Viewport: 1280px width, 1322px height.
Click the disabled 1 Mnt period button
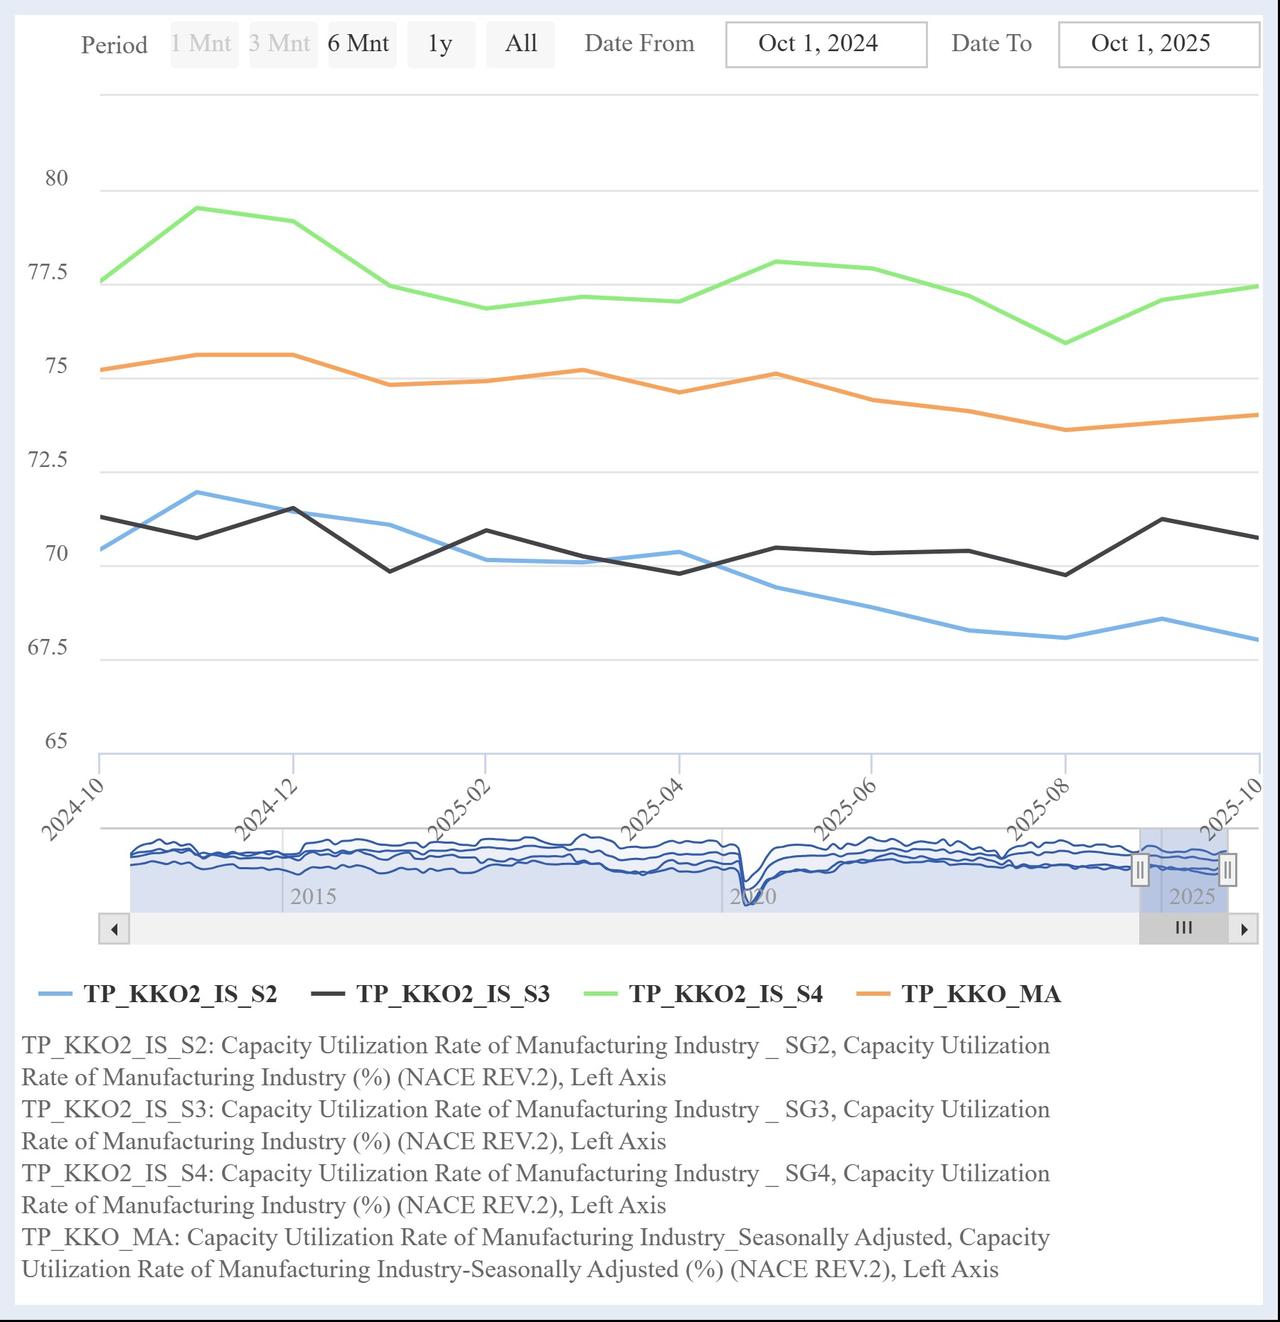click(202, 44)
